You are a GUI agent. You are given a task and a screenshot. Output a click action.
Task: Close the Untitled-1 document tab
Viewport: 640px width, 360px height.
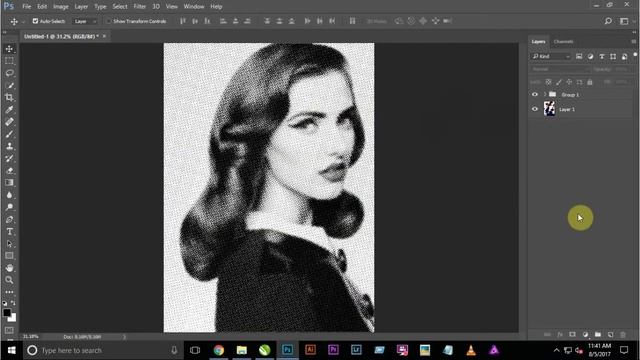coord(104,36)
